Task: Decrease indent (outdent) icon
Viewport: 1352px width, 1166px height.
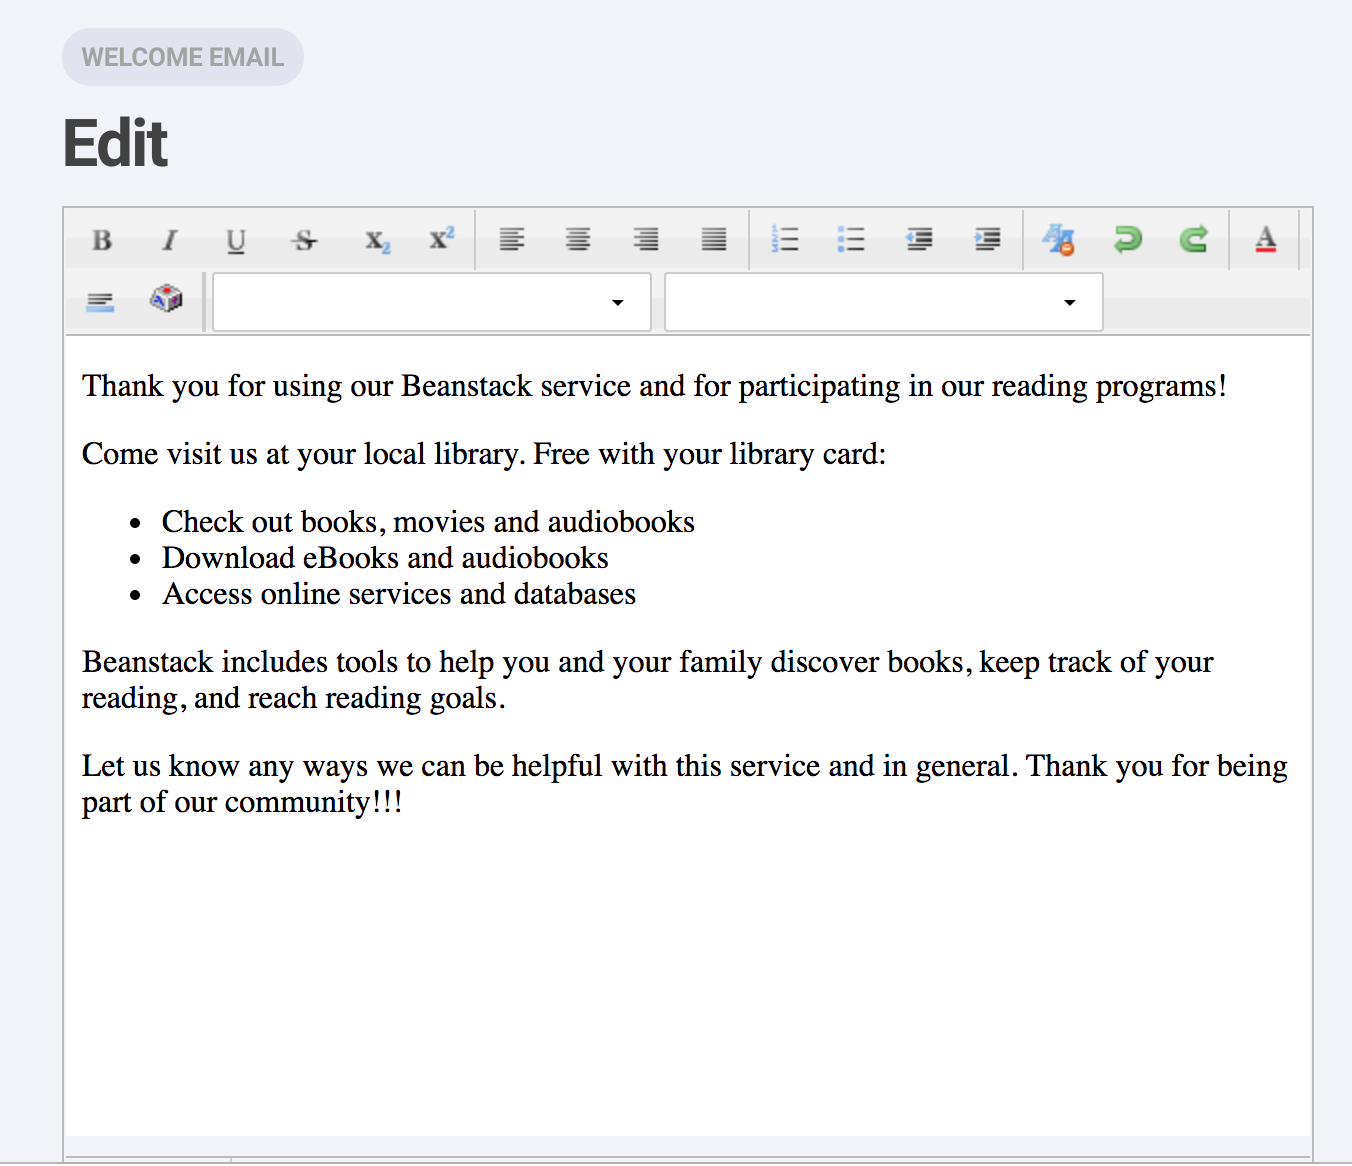Action: coord(919,240)
